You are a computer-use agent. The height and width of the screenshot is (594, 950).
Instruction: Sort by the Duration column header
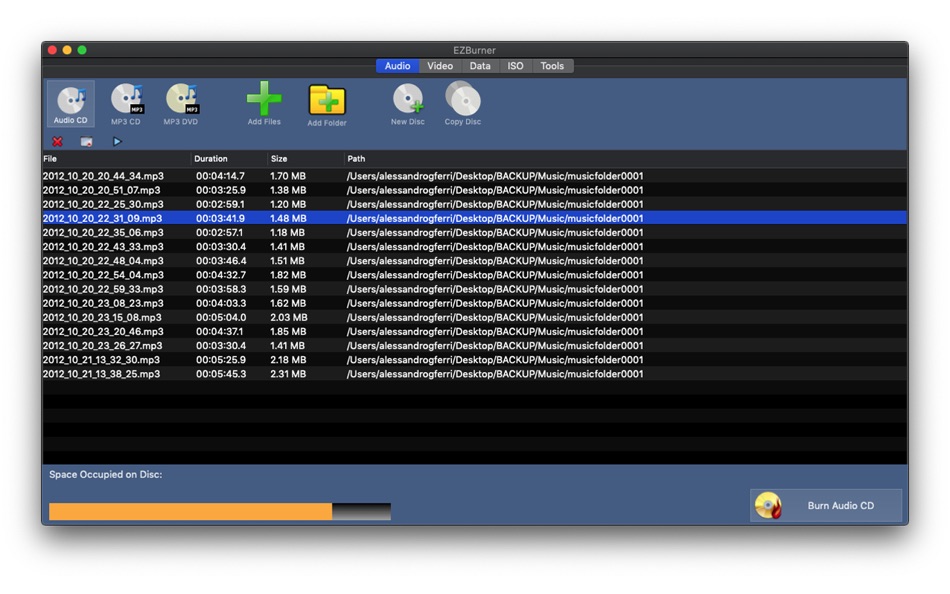click(229, 159)
